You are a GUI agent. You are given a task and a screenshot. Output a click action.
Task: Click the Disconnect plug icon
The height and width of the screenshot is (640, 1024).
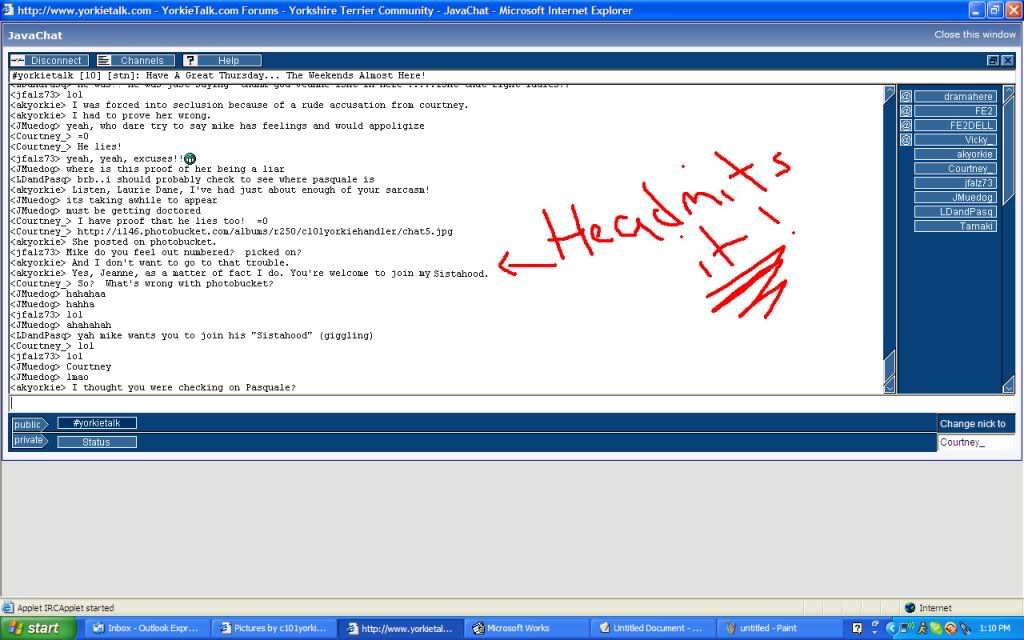[17, 61]
